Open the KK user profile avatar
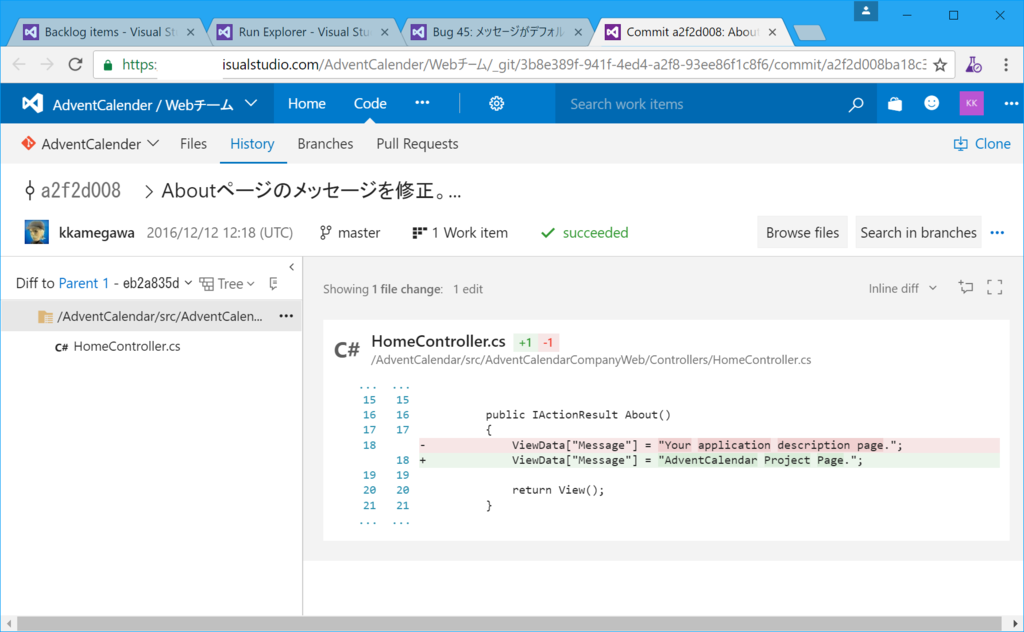The image size is (1024, 632). 971,103
